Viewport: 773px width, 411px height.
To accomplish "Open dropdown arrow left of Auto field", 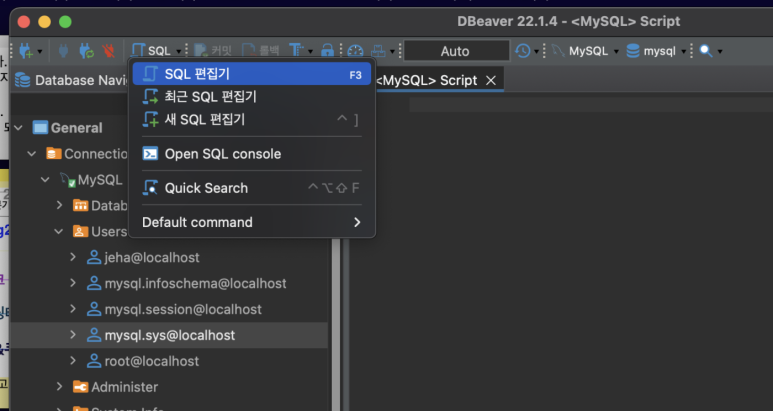I will click(x=392, y=51).
